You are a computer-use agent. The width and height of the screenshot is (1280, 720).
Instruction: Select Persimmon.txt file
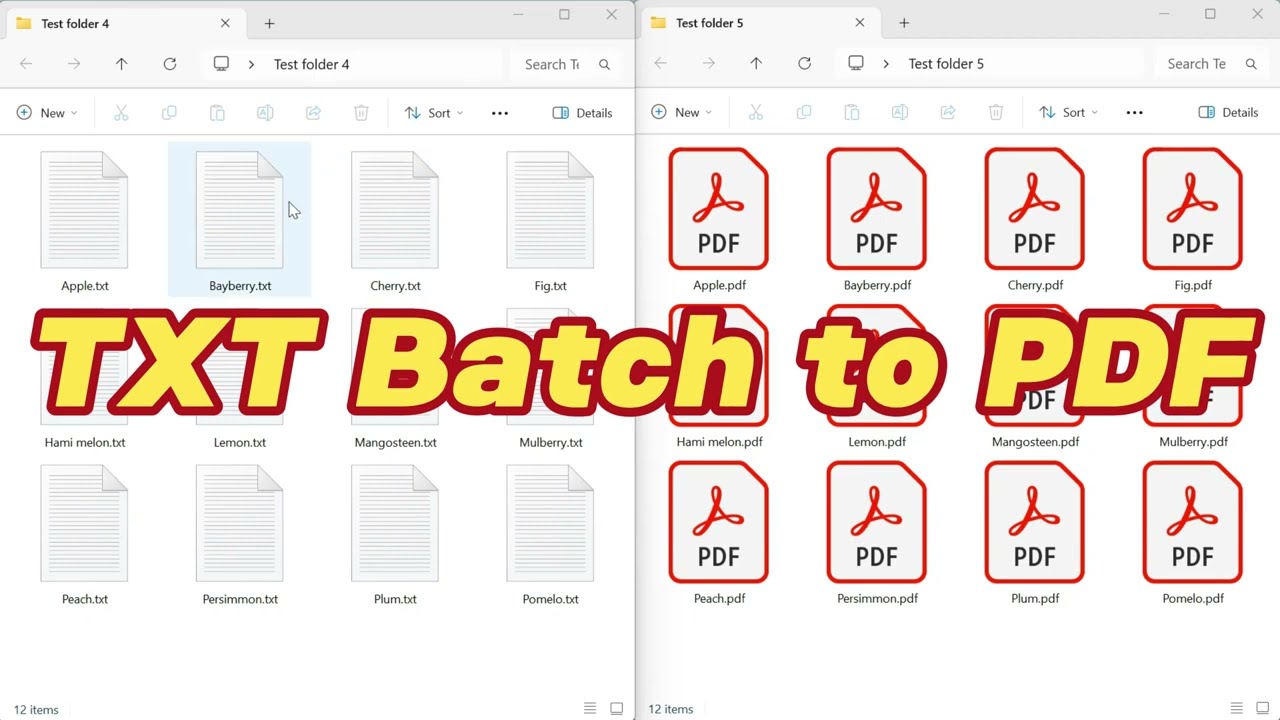[239, 534]
